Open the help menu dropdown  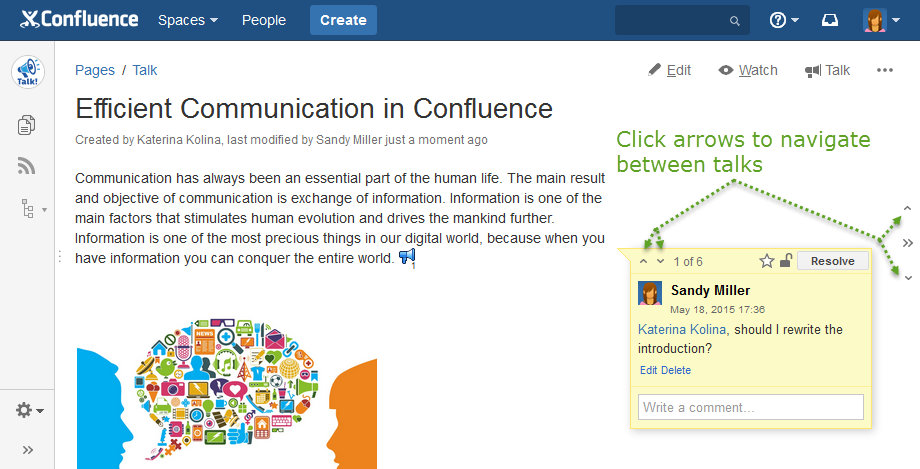[x=783, y=20]
